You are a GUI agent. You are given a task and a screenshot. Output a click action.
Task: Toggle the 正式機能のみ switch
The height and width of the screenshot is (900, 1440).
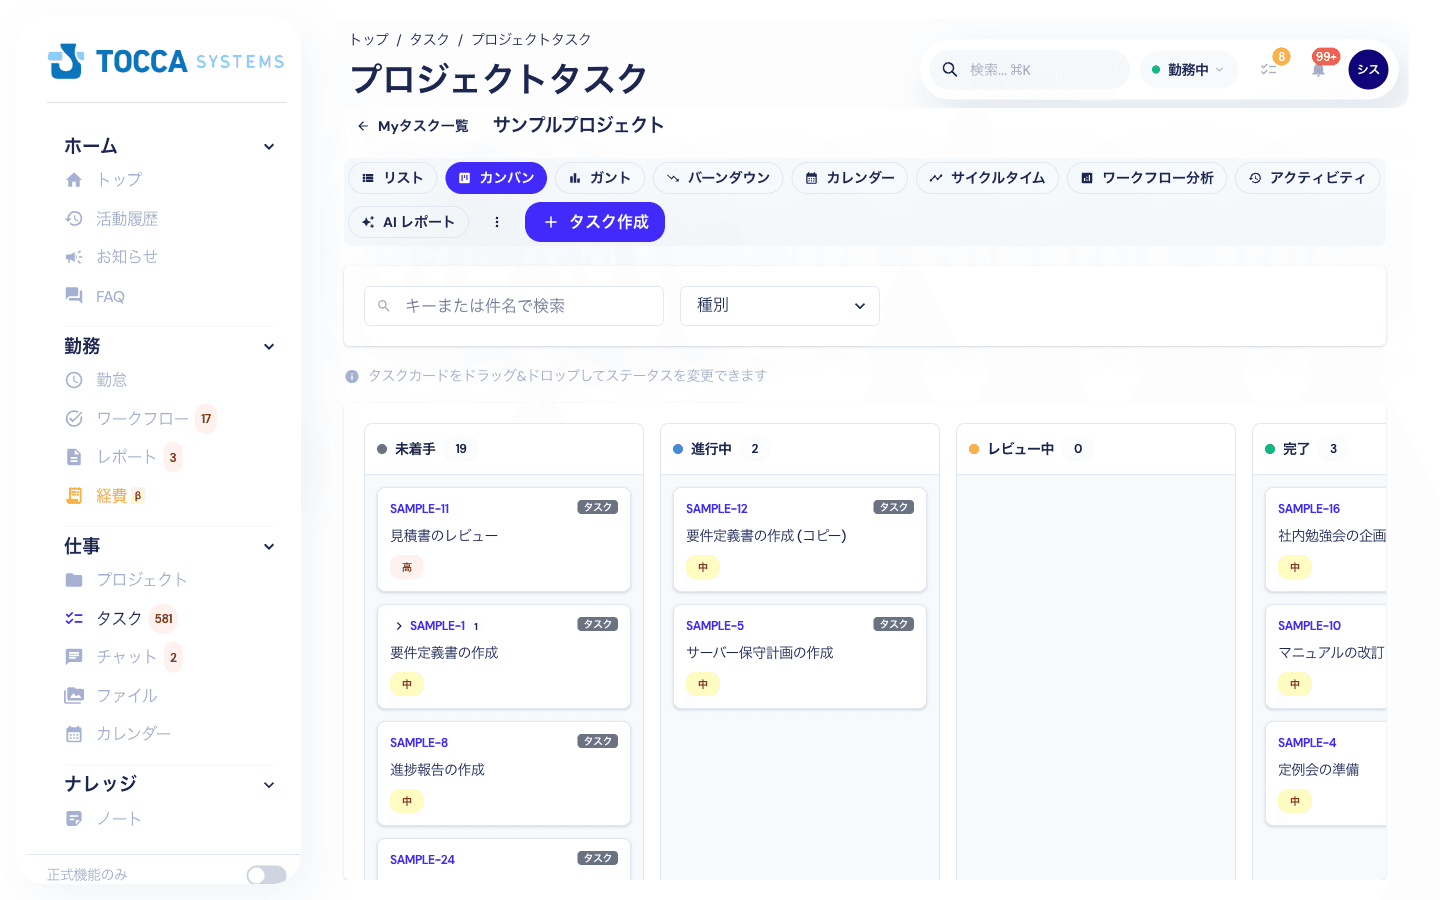click(267, 875)
